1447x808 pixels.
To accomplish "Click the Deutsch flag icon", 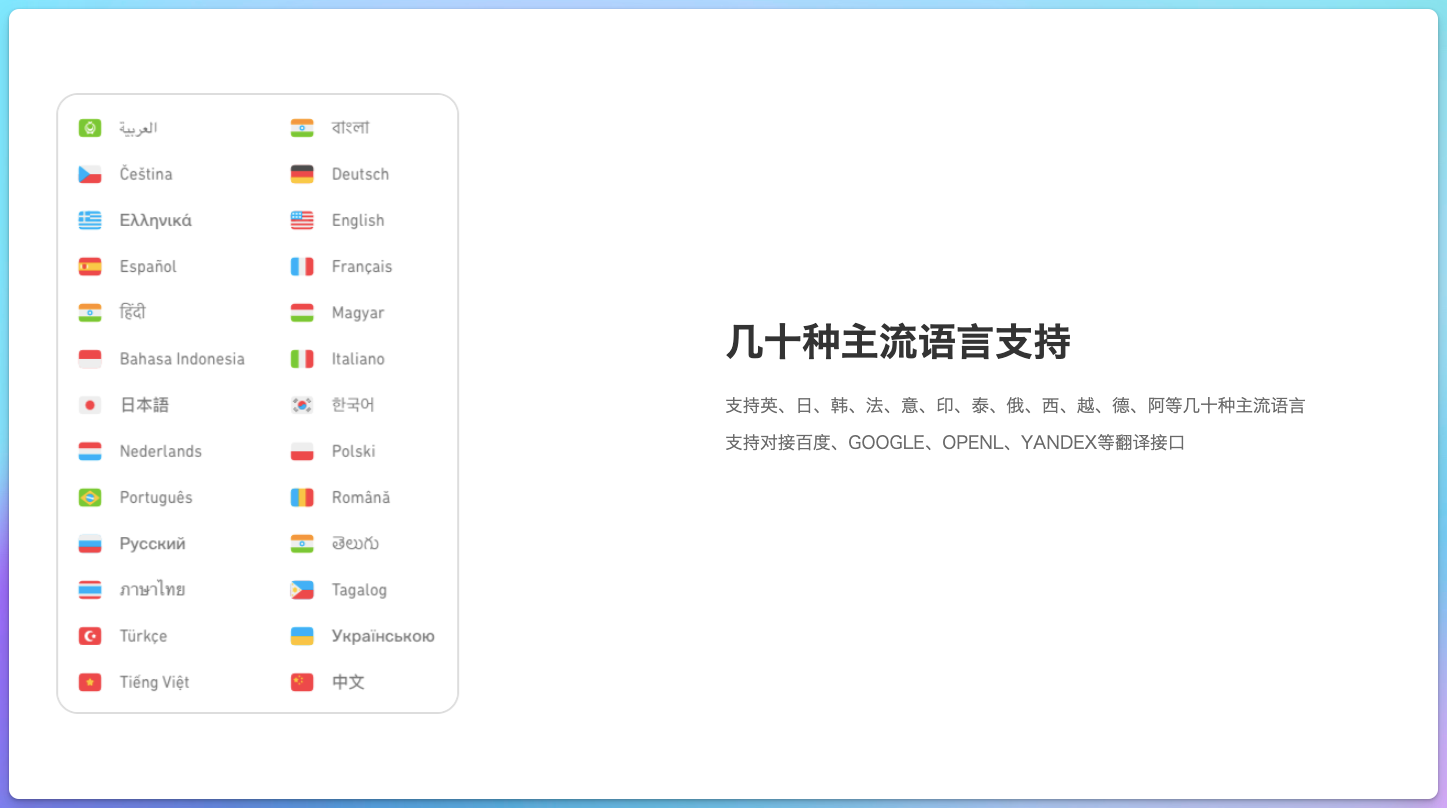I will [x=300, y=174].
